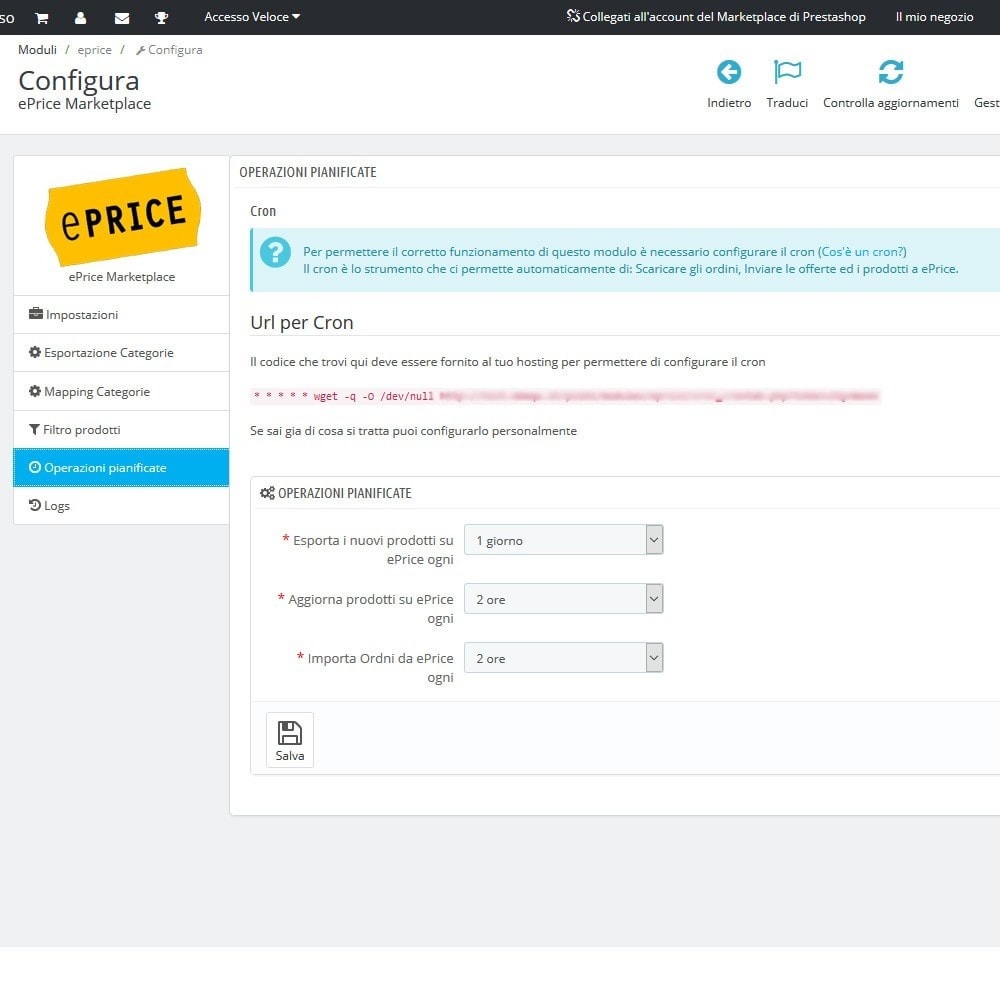Click the Configura breadcrumb item

coord(169,50)
